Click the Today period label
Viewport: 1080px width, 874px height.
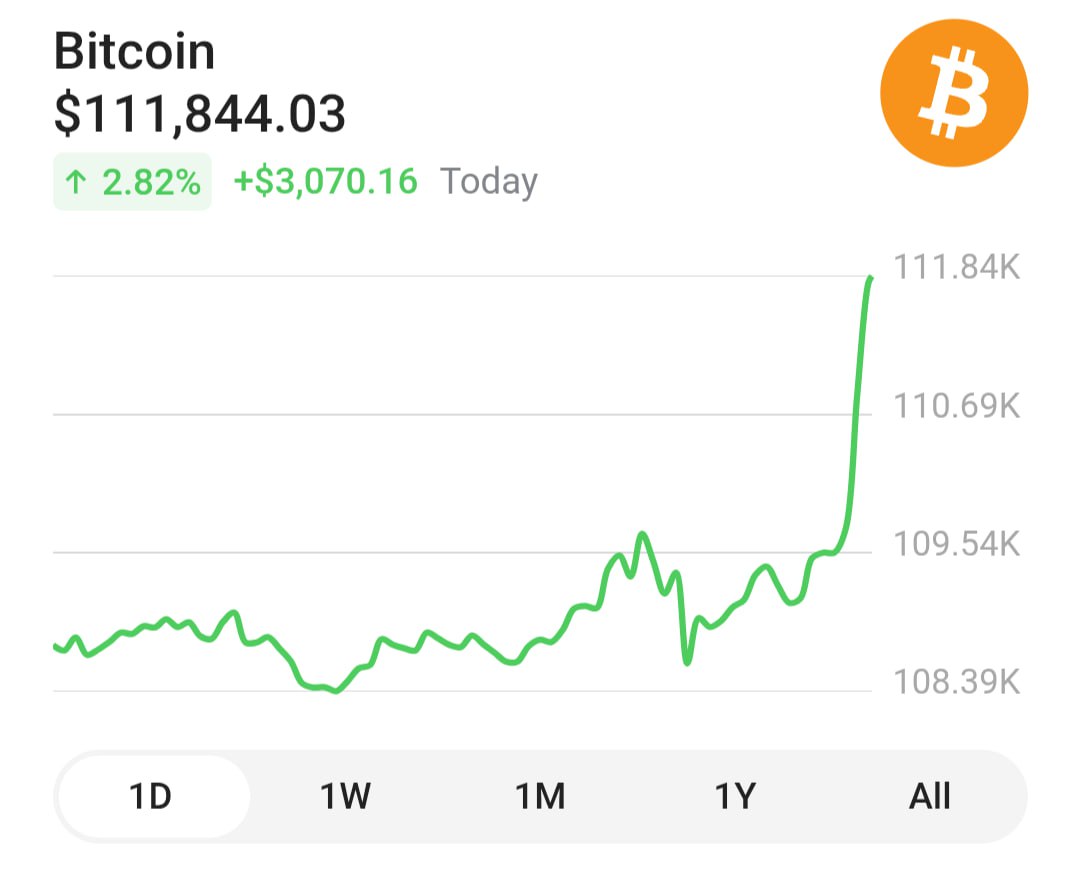pos(488,183)
